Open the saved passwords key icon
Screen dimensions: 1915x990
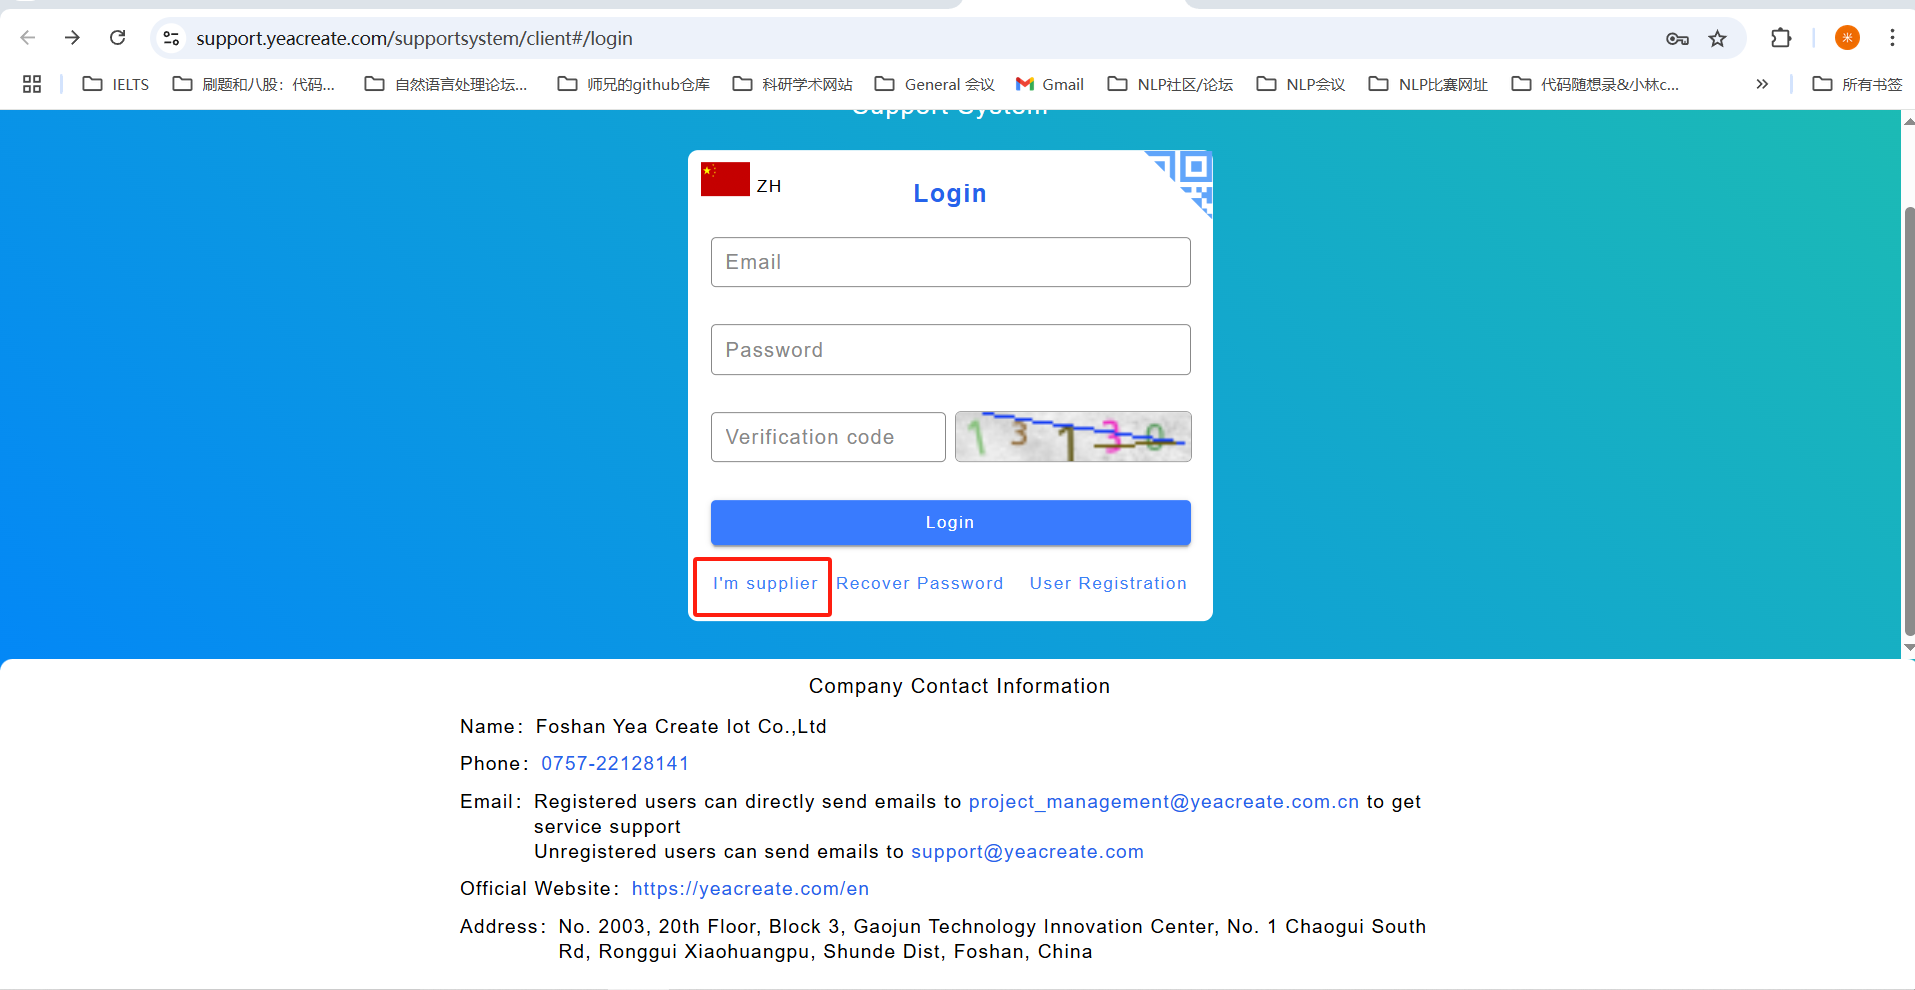(1677, 39)
